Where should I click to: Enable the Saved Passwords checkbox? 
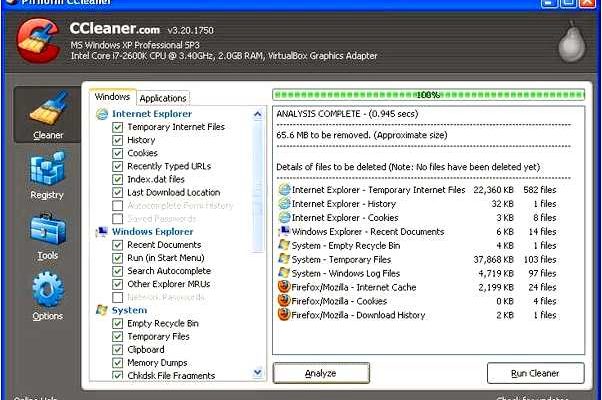pyautogui.click(x=117, y=219)
